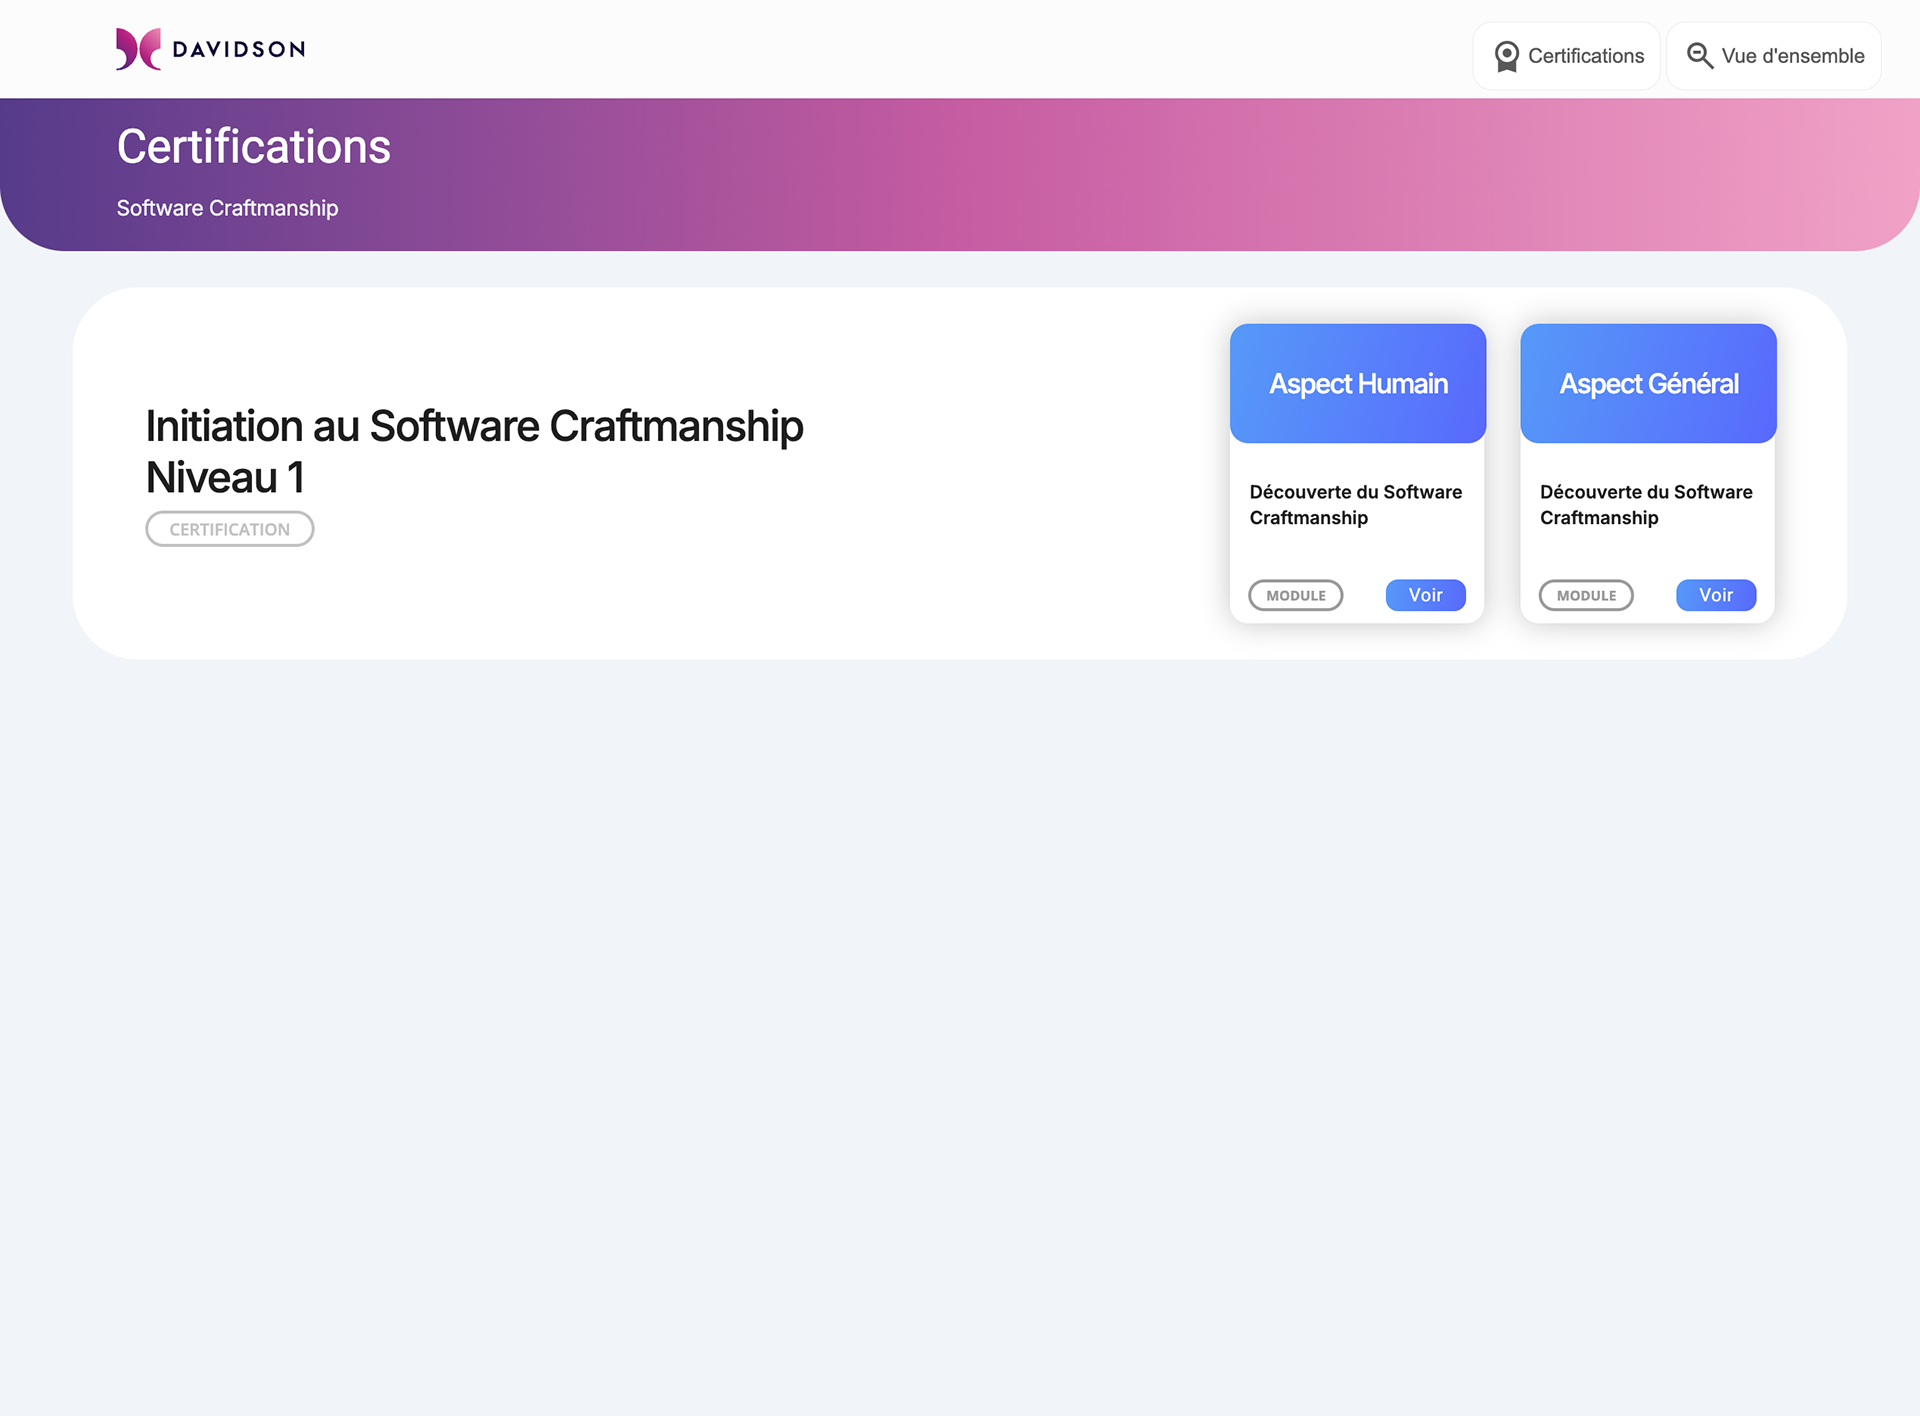Open the Certifications nav item
Viewport: 1920px width, 1416px height.
tap(1585, 56)
